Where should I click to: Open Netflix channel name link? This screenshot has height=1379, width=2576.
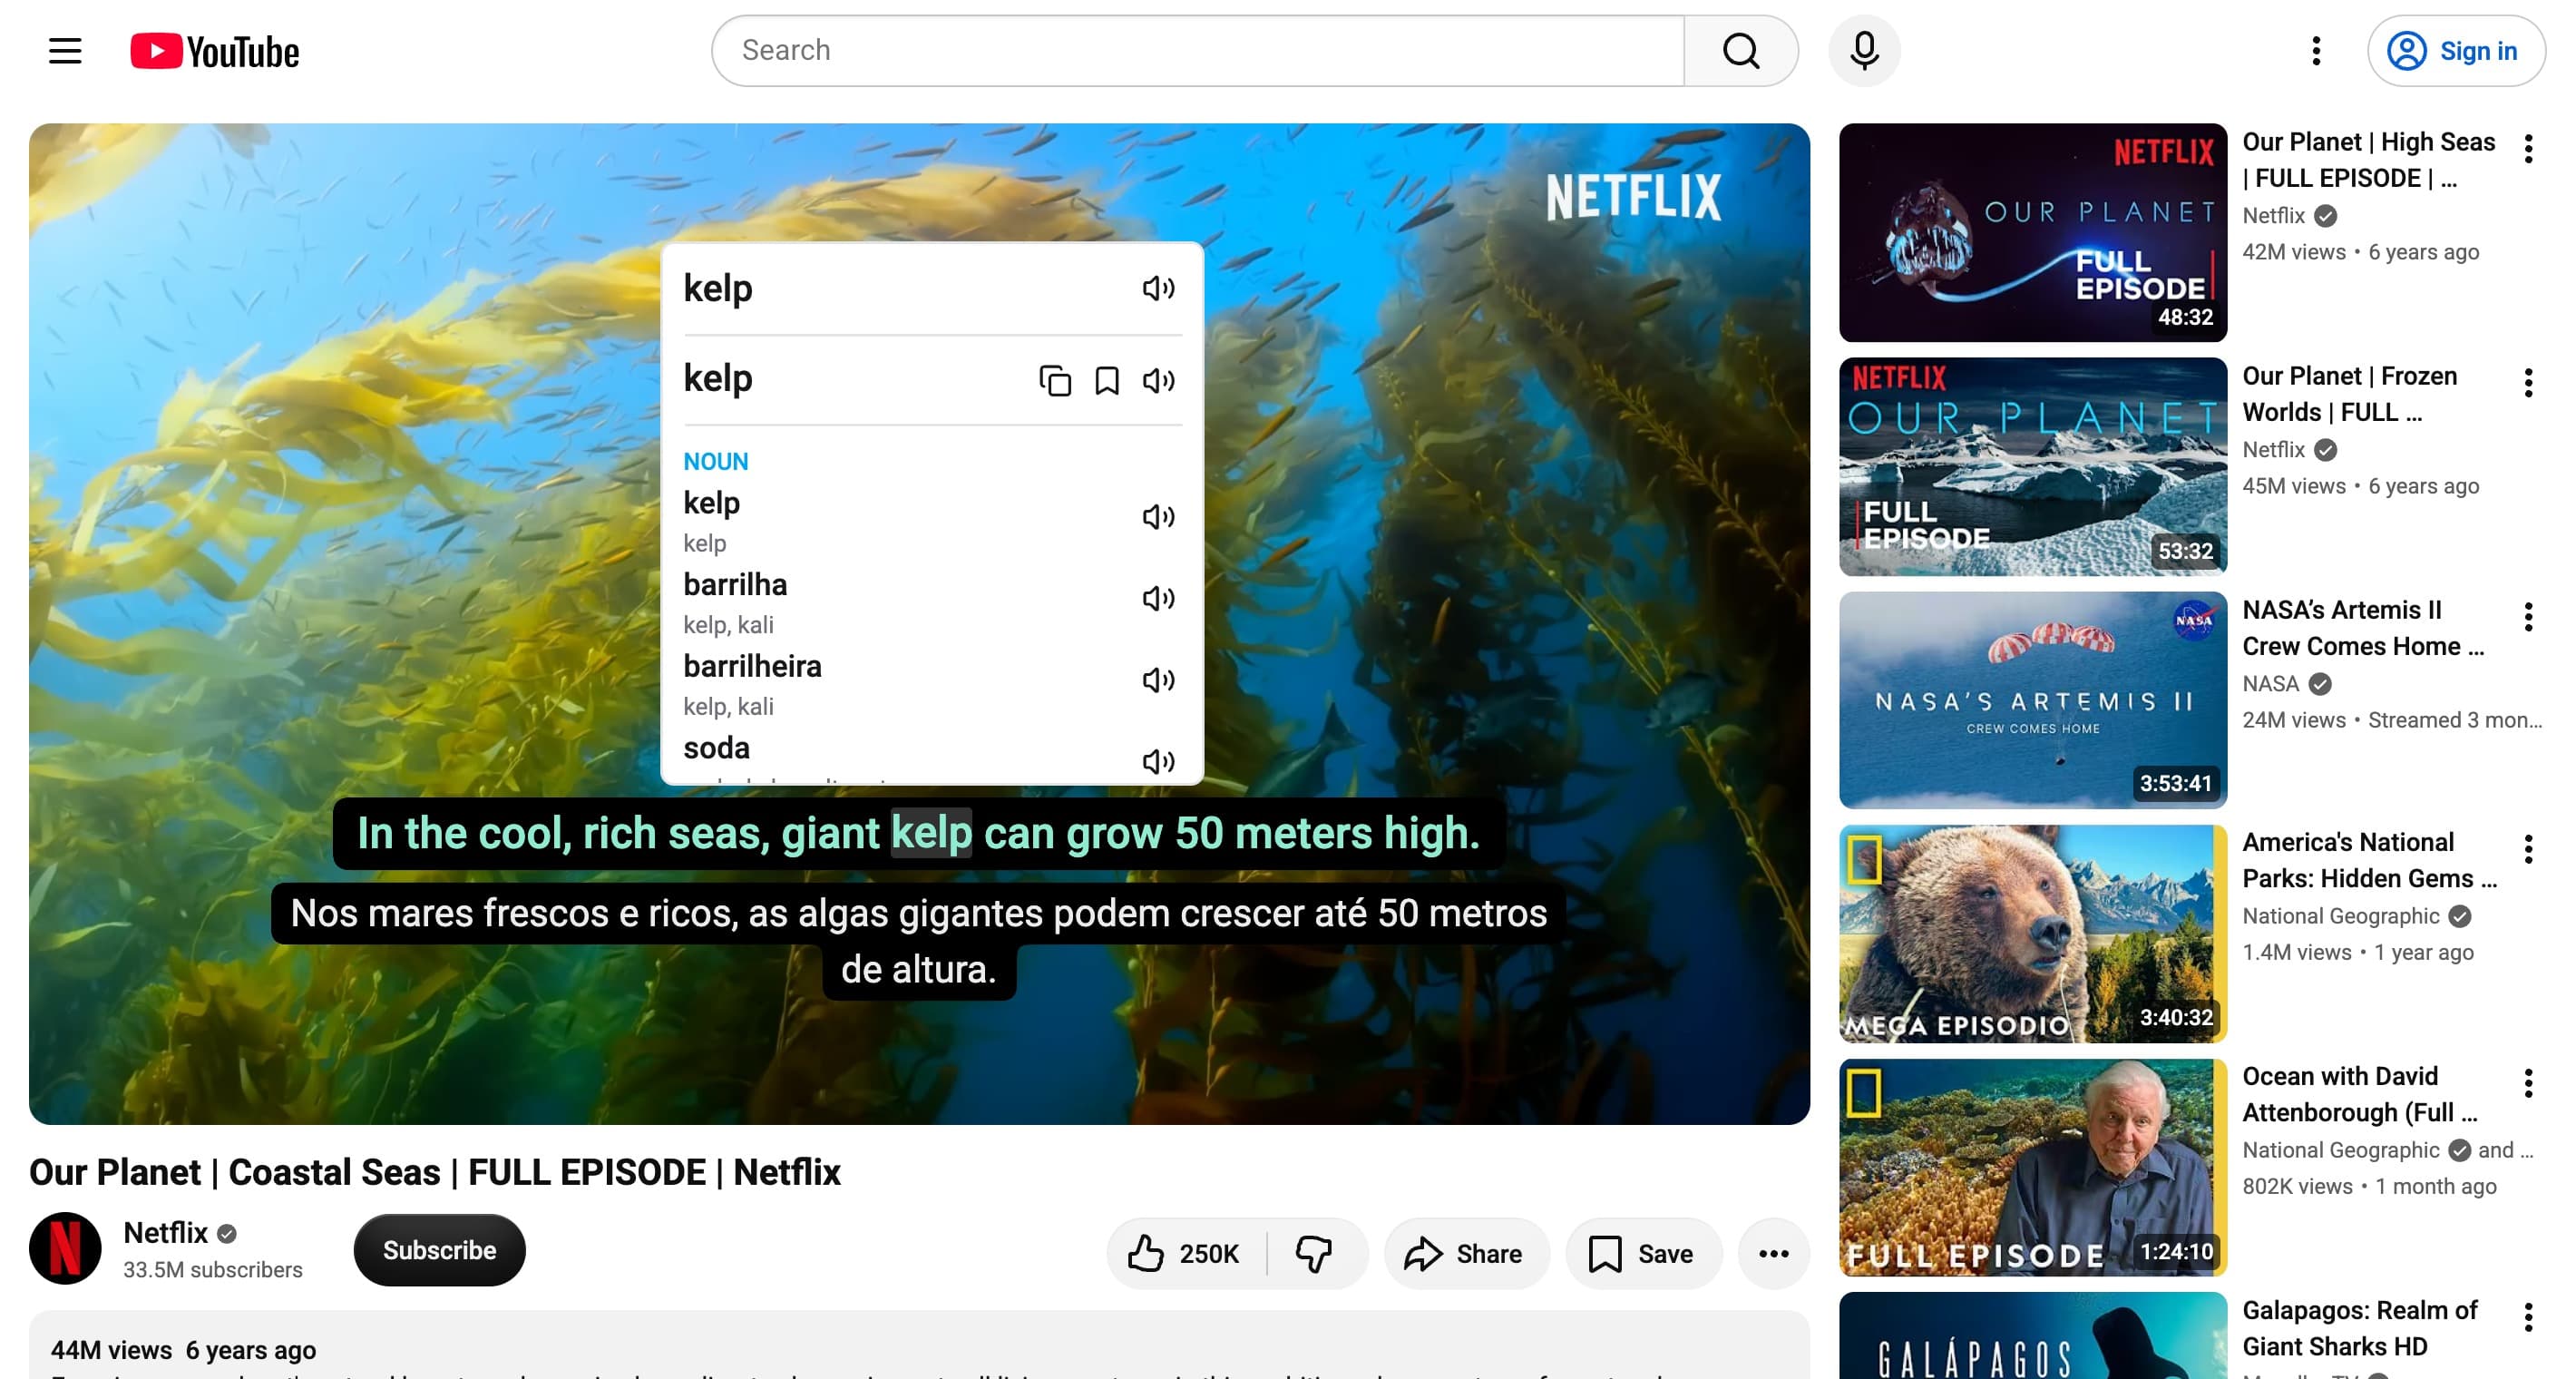coord(166,1232)
